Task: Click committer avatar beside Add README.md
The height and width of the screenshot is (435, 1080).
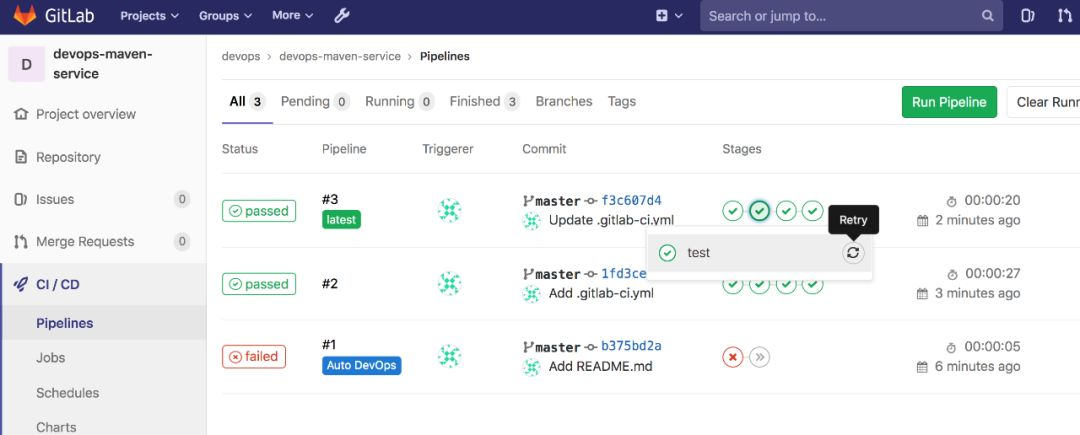Action: tap(531, 366)
